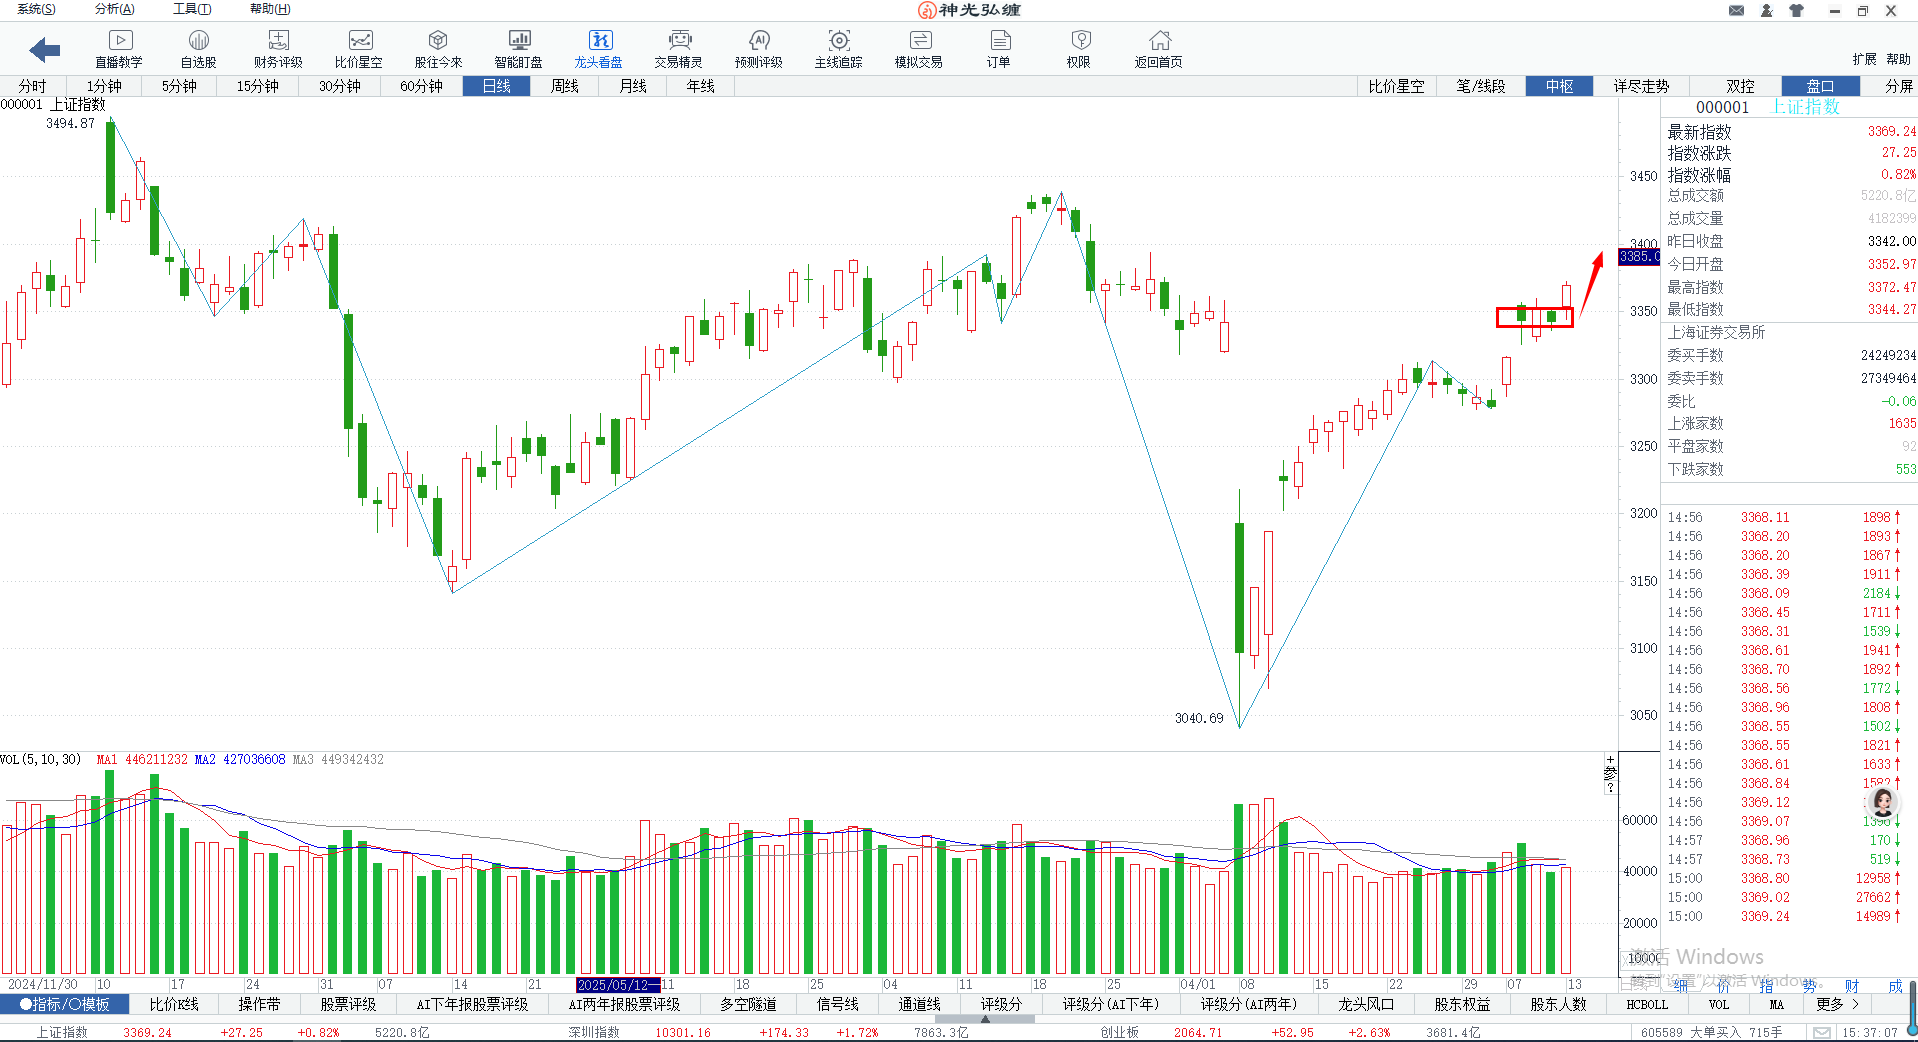Click the 返回首页 home icon
The image size is (1918, 1042).
click(1158, 48)
